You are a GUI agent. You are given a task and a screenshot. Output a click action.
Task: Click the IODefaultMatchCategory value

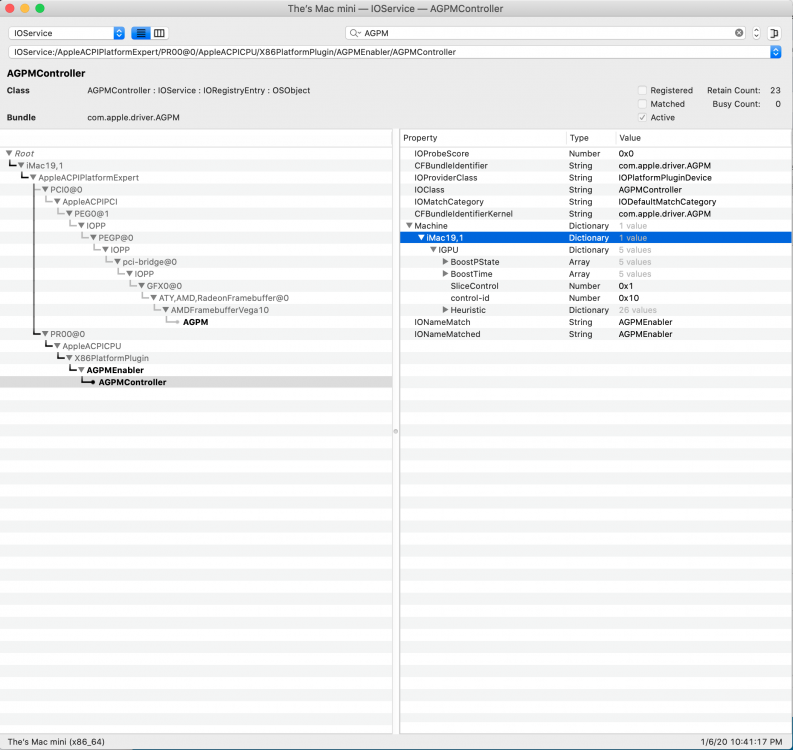[667, 202]
